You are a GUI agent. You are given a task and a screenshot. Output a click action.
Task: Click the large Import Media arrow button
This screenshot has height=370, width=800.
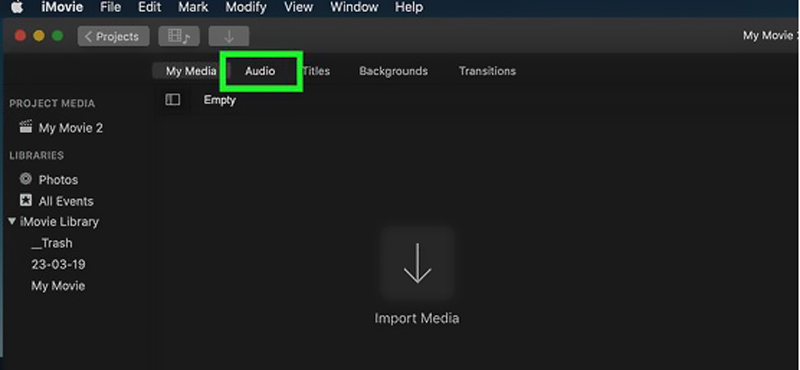pos(417,263)
